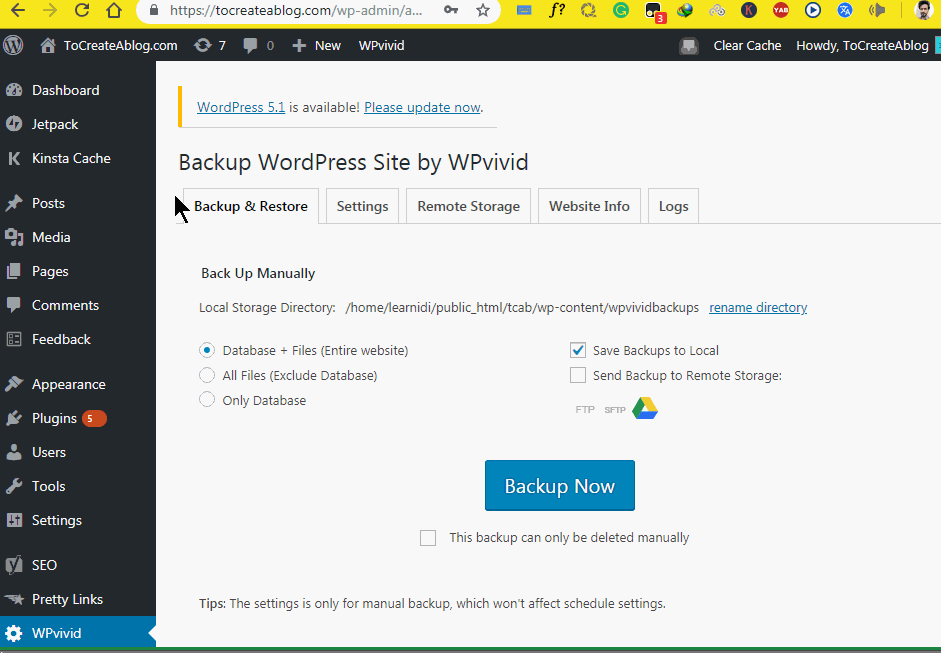Uncheck Save Backups to Local
The image size is (941, 653).
(x=578, y=351)
